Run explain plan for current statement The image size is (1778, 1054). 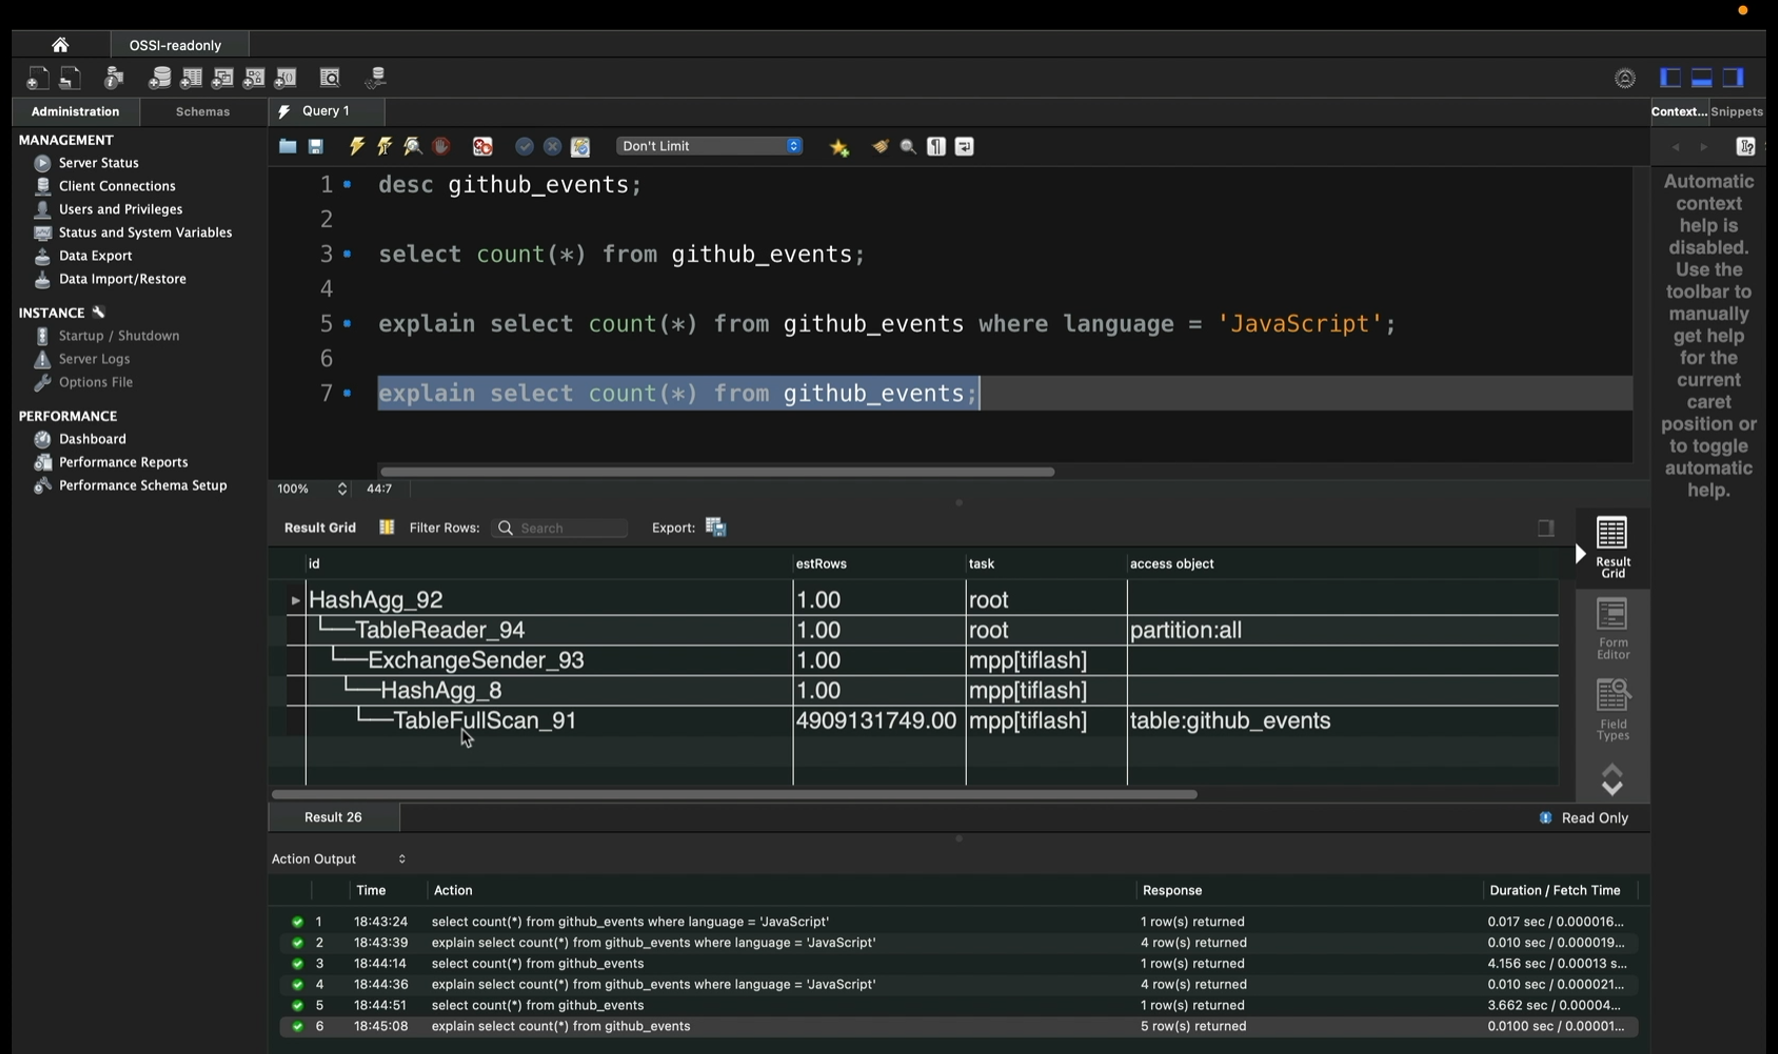[x=412, y=147]
